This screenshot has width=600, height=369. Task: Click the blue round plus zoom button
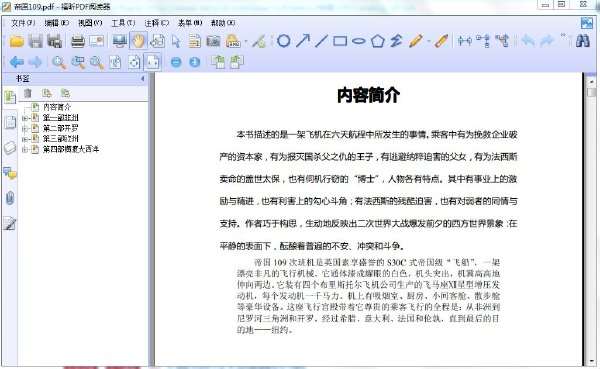(195, 62)
